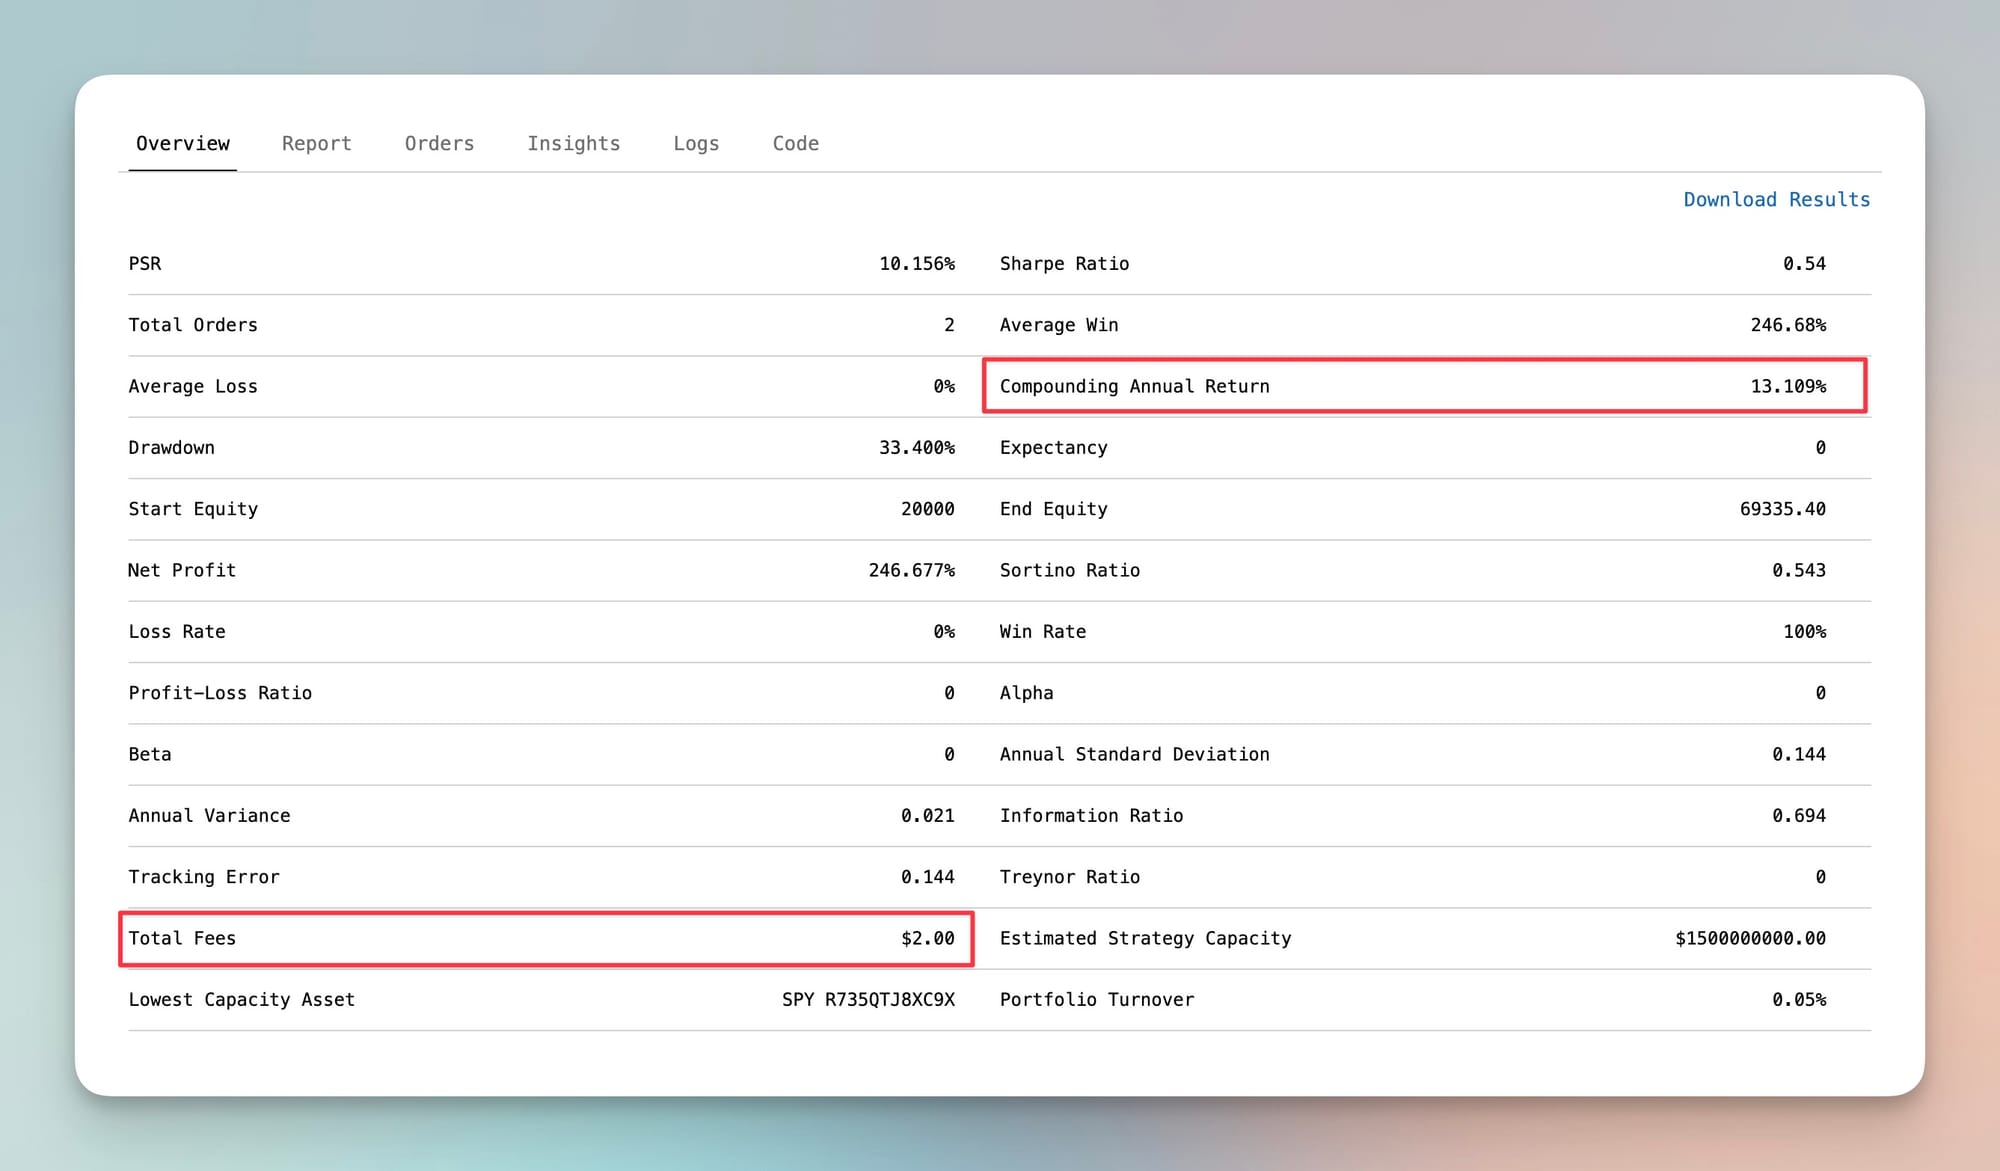The image size is (2000, 1171).
Task: Click the End Equity value 69335.40
Action: (1782, 509)
